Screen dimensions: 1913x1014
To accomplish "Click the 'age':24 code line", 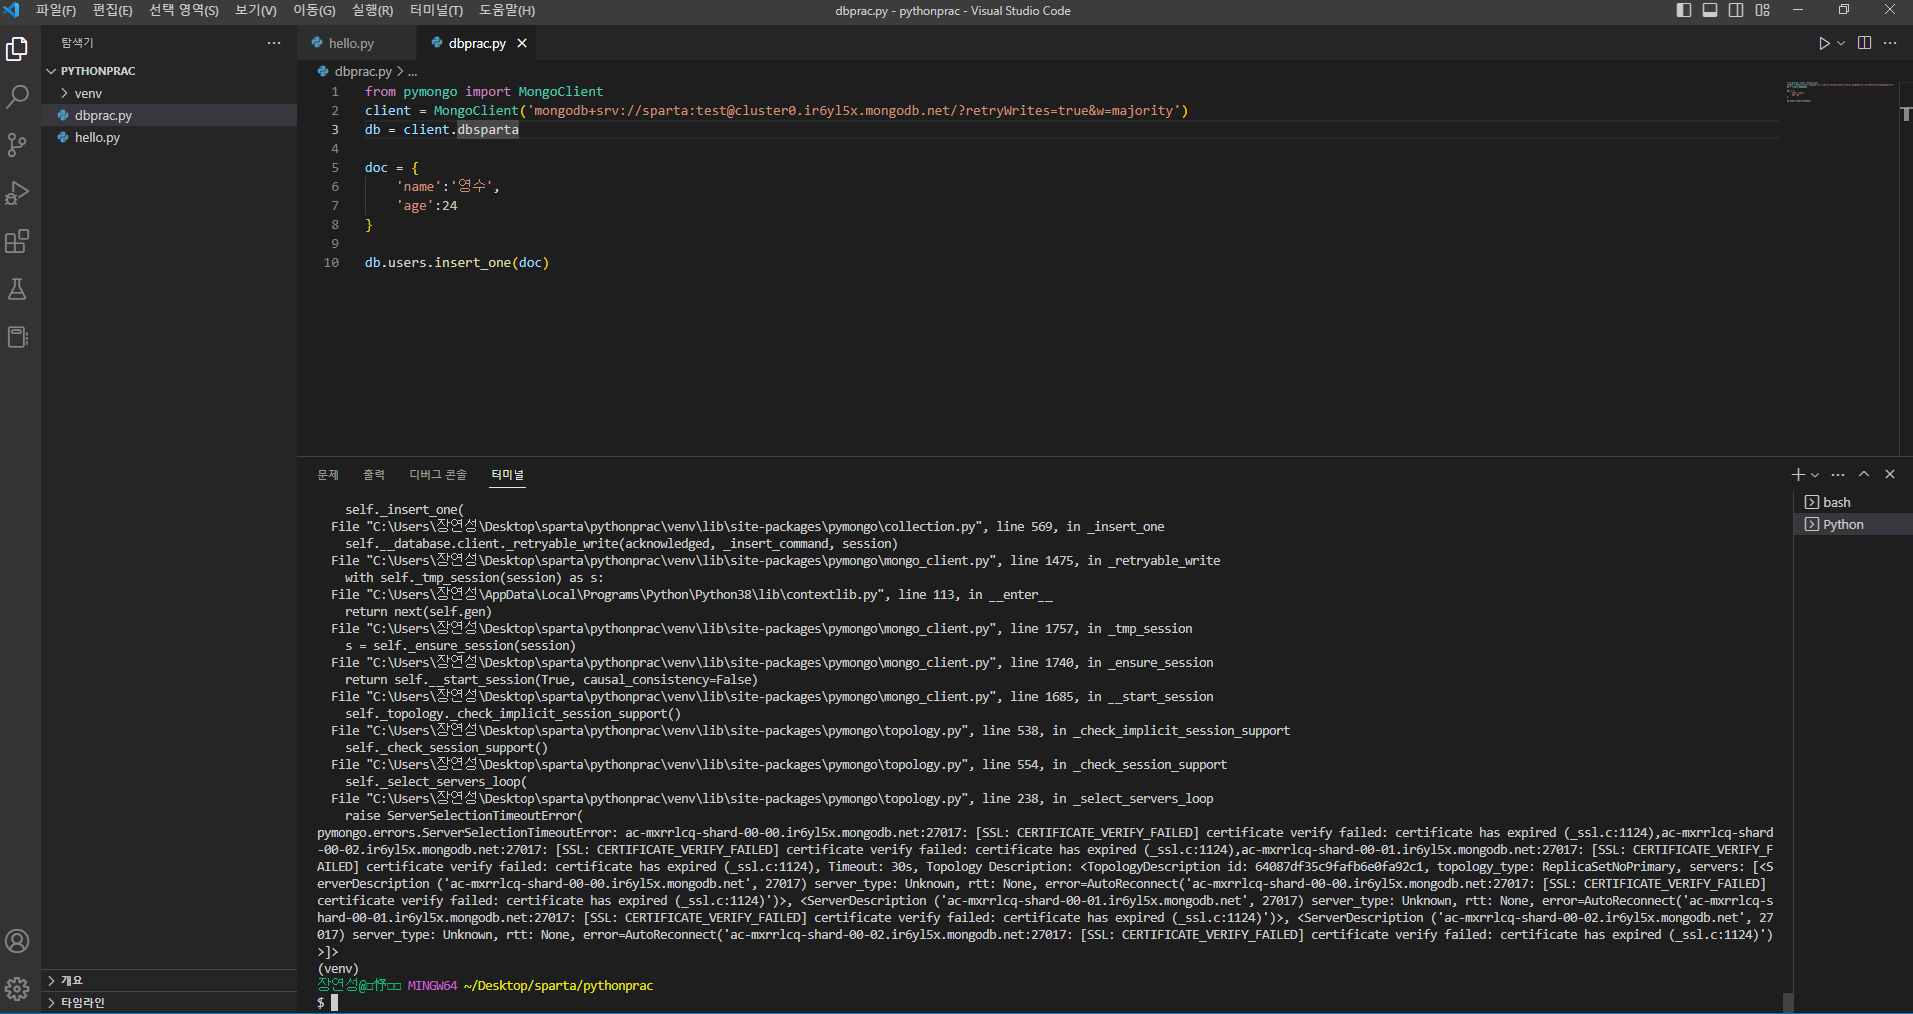I will tap(427, 205).
